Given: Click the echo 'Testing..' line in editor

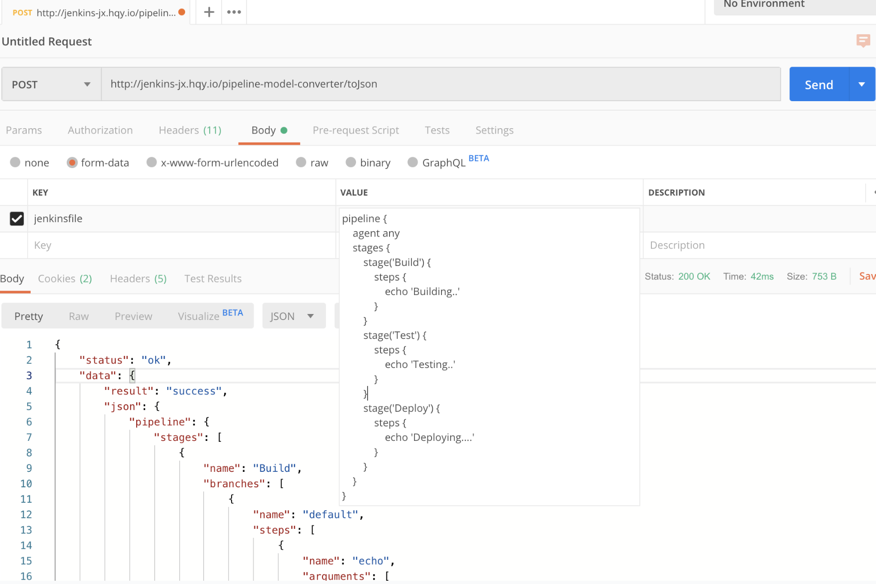Looking at the screenshot, I should [420, 365].
